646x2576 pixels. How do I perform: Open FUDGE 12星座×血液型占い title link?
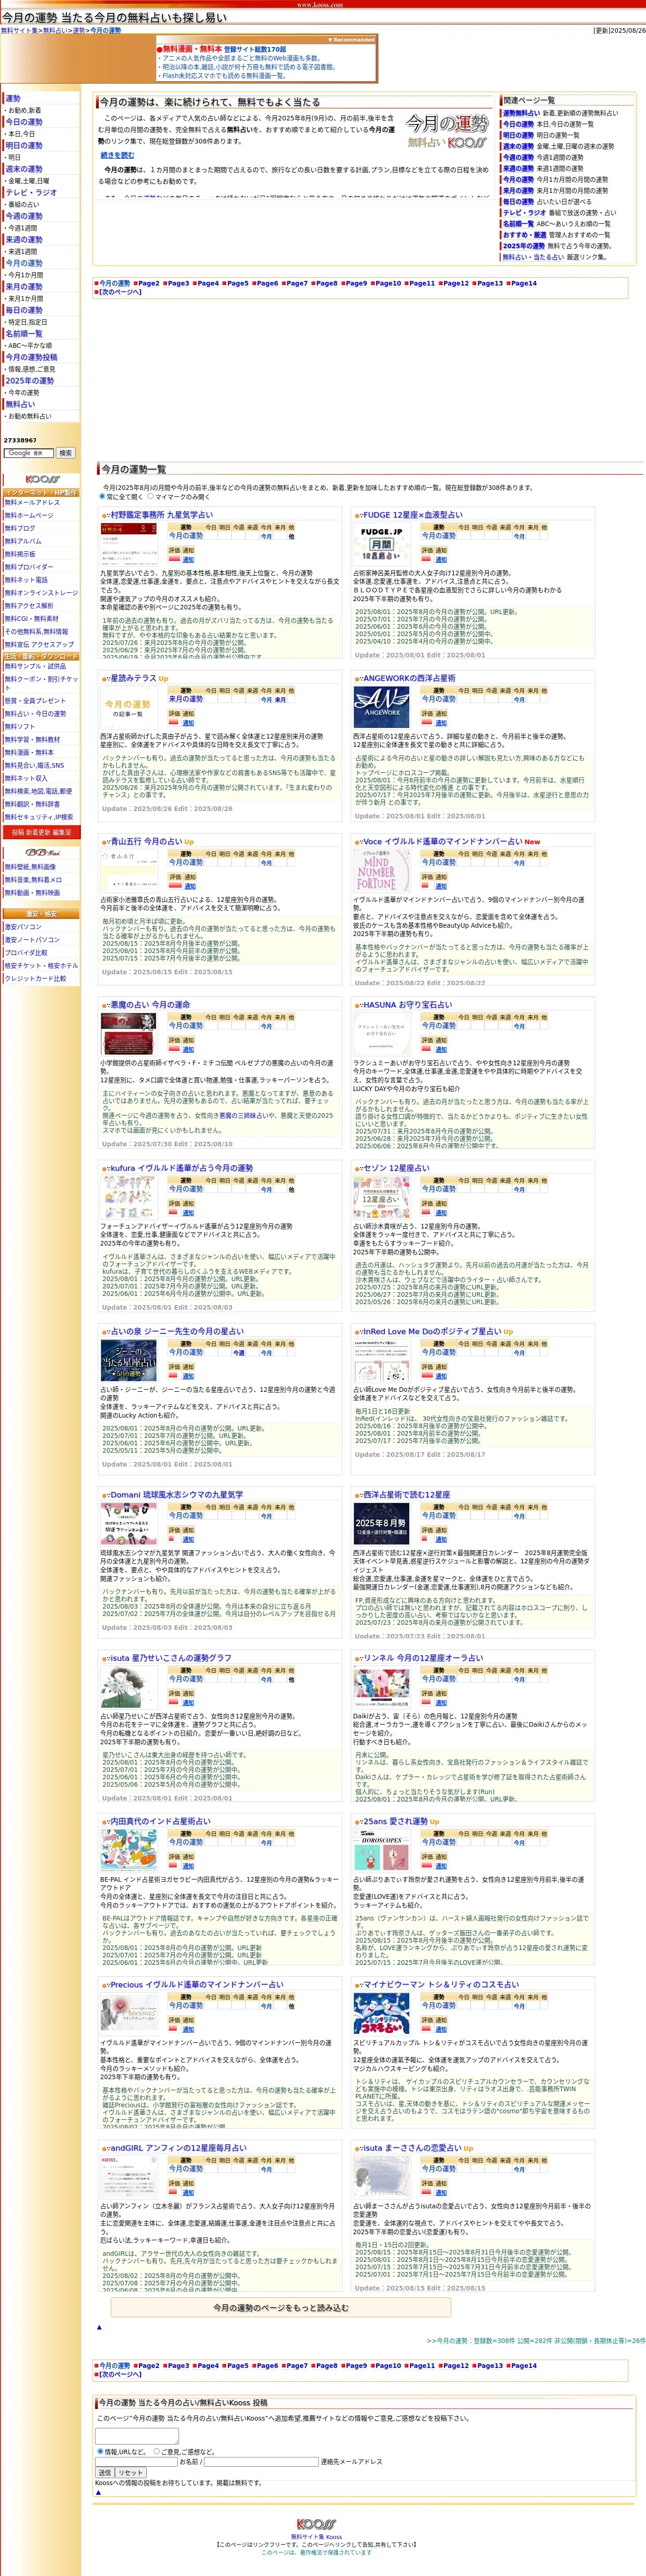click(412, 515)
